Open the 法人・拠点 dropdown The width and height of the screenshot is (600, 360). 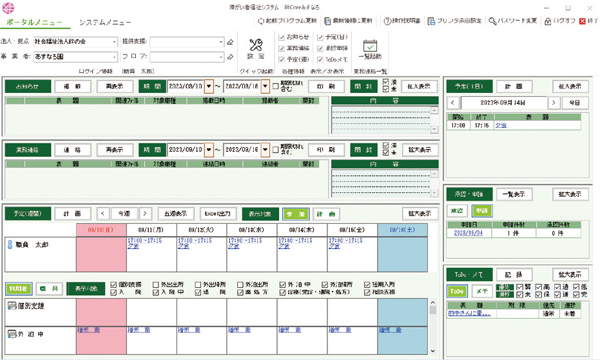pos(114,42)
